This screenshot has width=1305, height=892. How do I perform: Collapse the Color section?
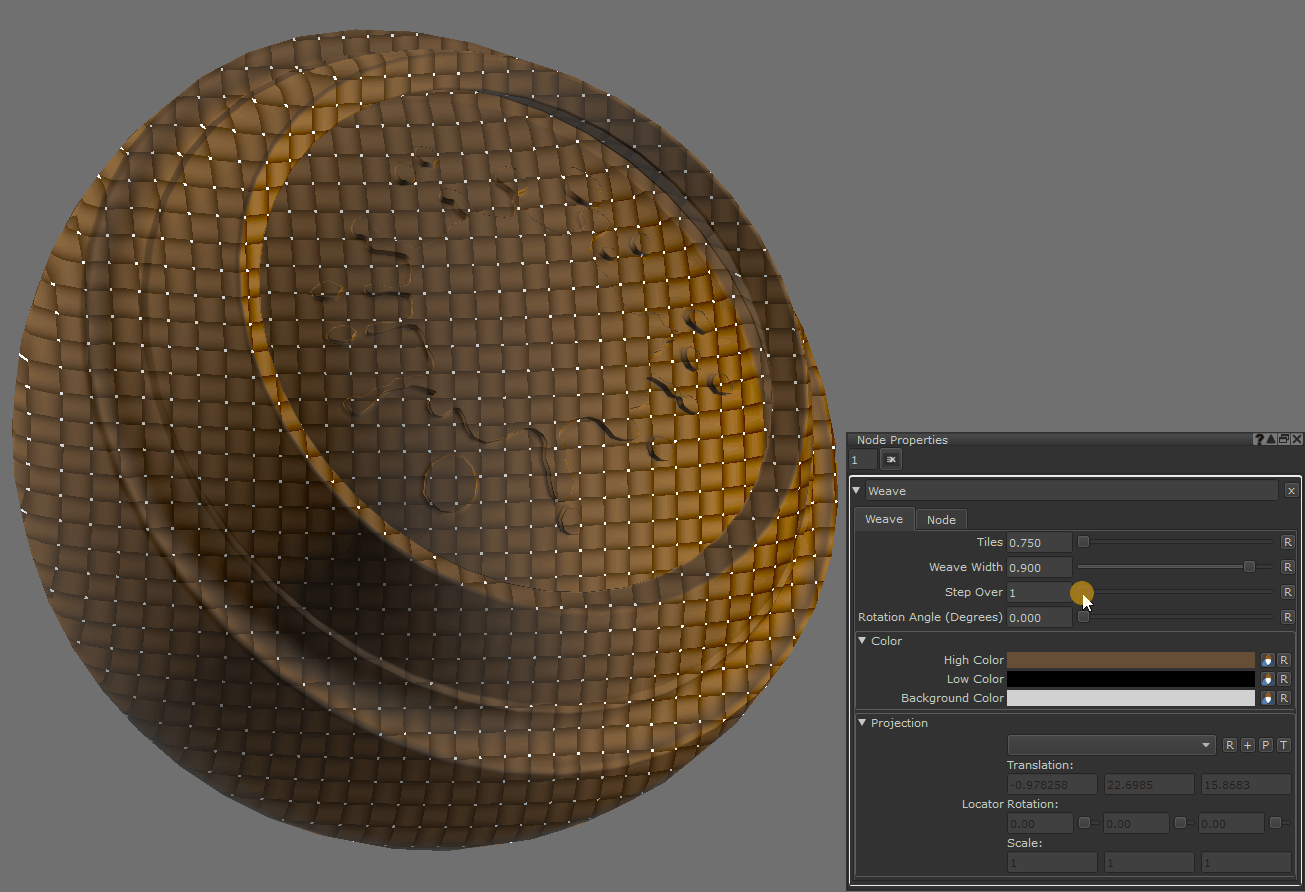pos(863,641)
